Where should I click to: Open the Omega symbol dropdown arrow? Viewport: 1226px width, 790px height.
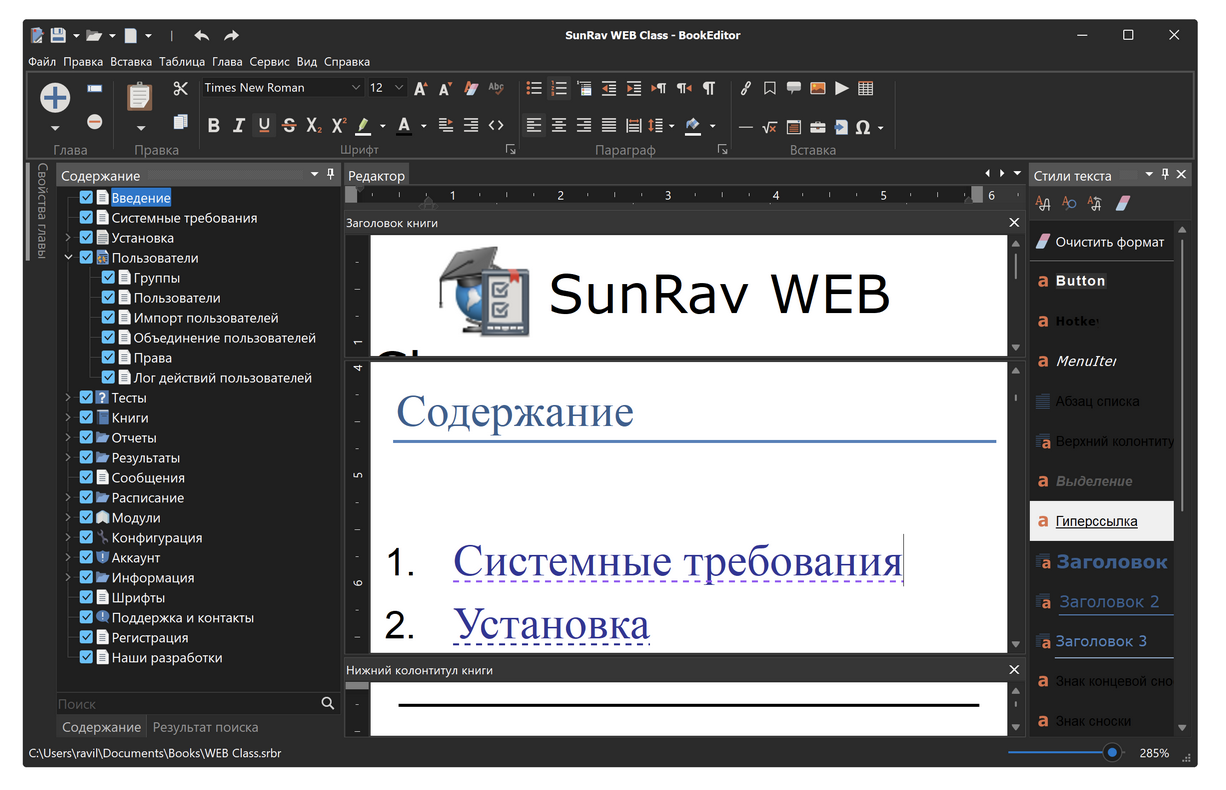click(881, 128)
